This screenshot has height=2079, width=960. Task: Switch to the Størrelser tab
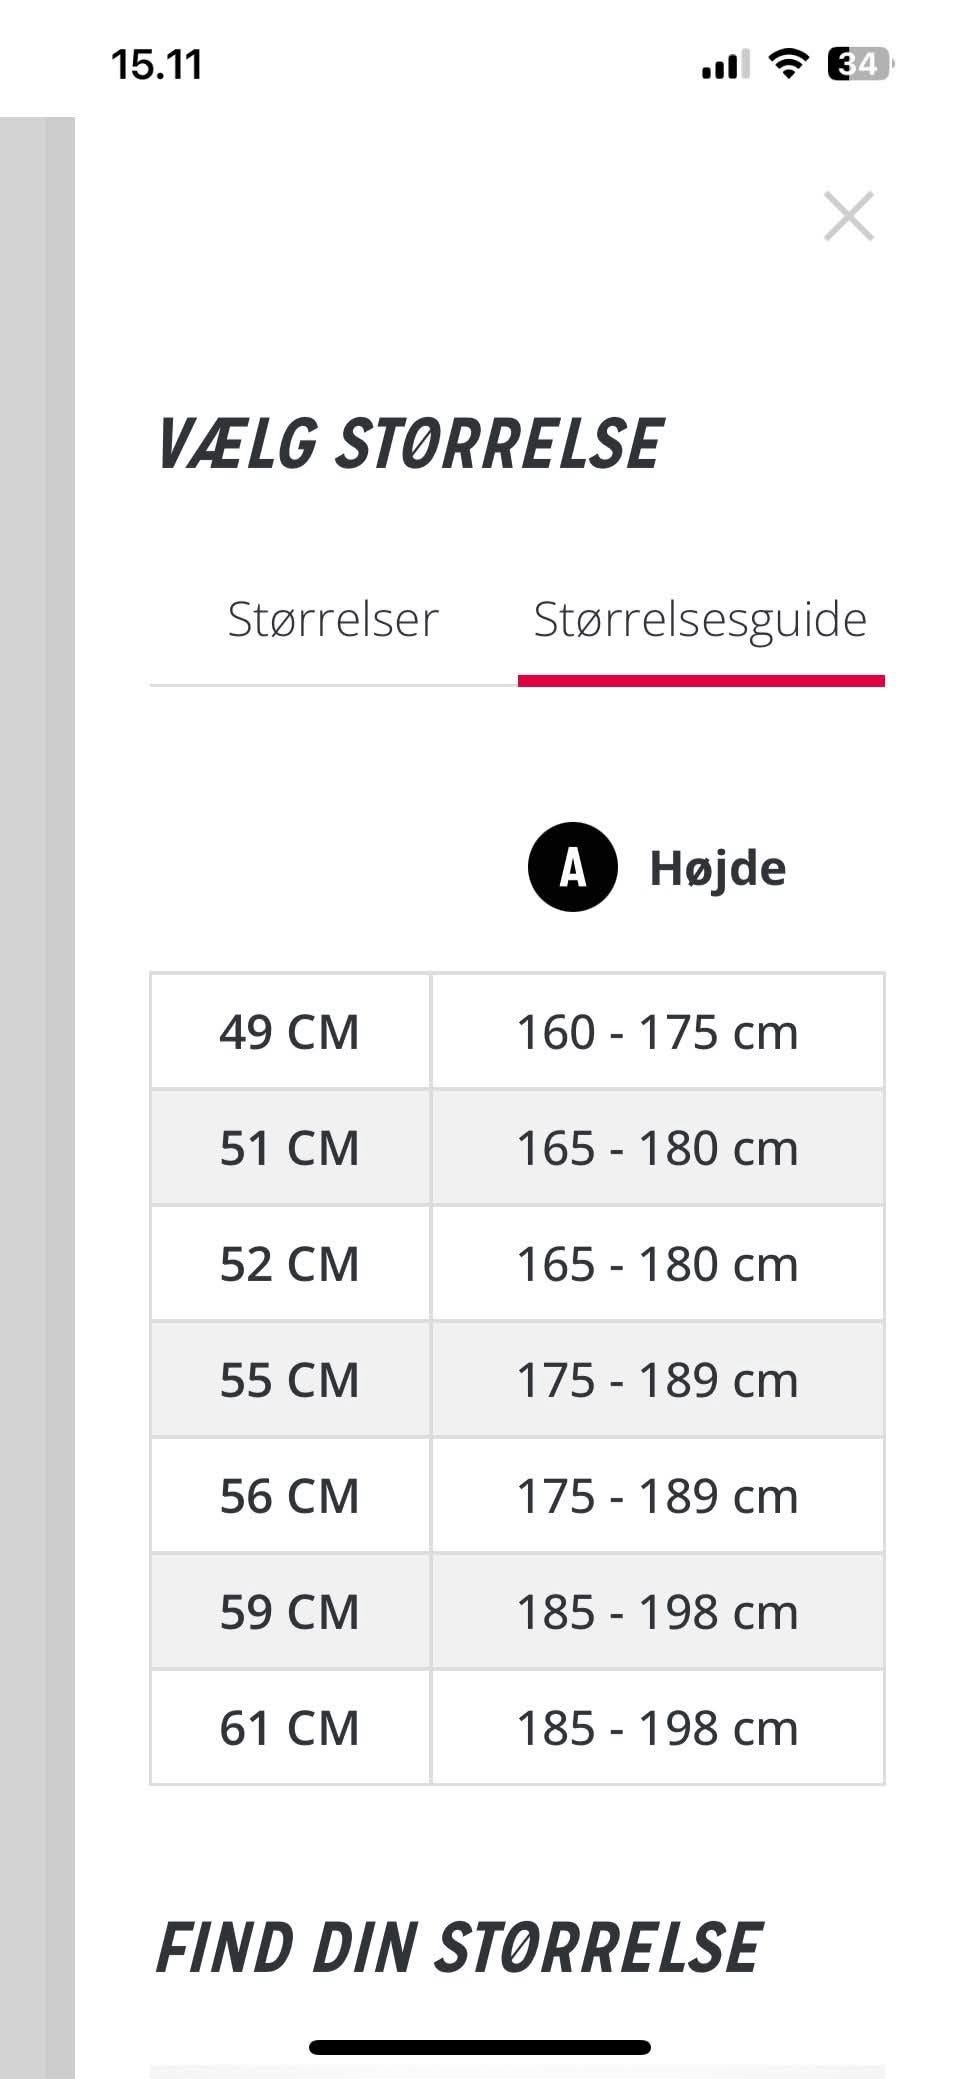pos(333,619)
